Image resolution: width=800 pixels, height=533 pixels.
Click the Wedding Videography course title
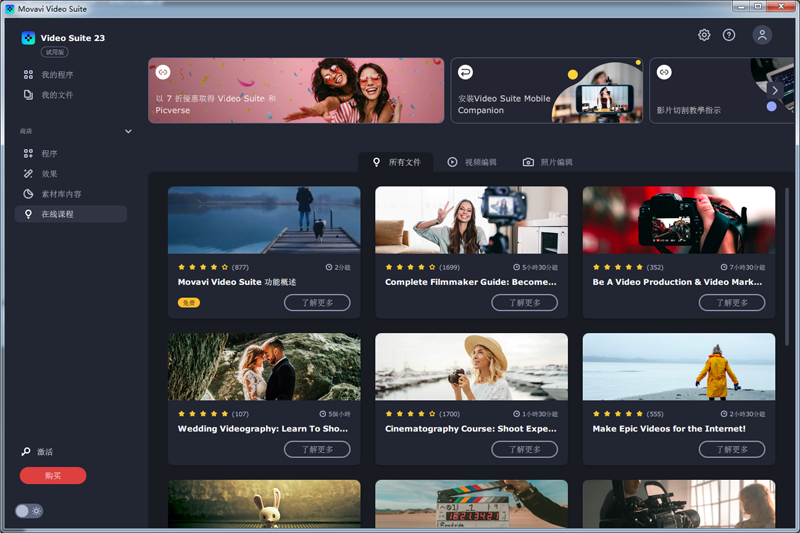[x=263, y=428]
